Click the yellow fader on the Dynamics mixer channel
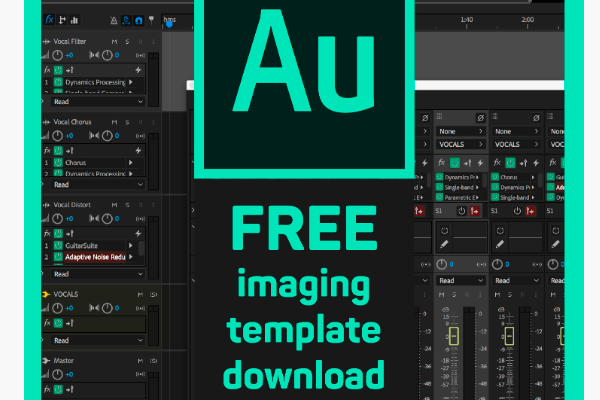Viewport: 600px width, 400px height. [454, 336]
